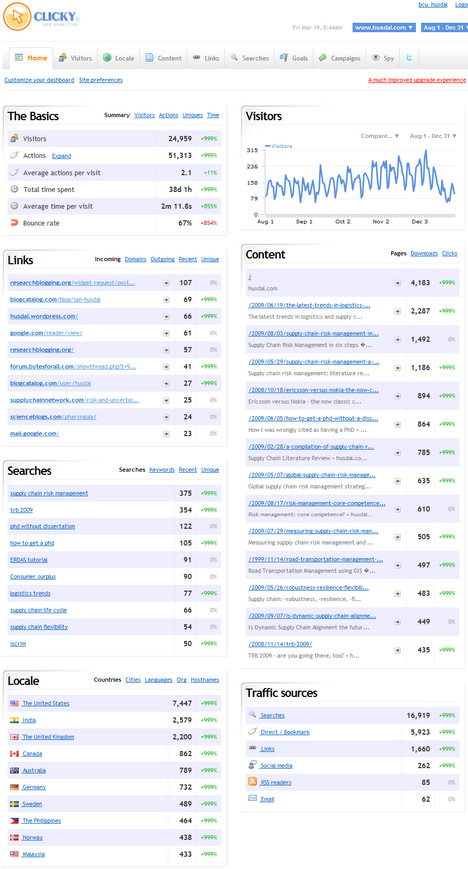
Task: Click Customize your dashboard link
Action: click(39, 80)
